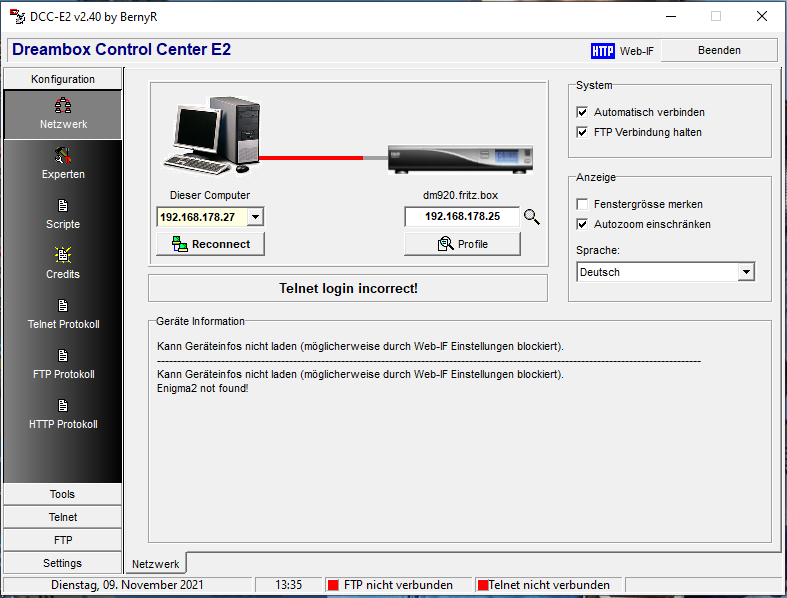Screen dimensions: 787x598
Task: Enable Fenstergrösse merken checkbox
Action: click(x=583, y=204)
